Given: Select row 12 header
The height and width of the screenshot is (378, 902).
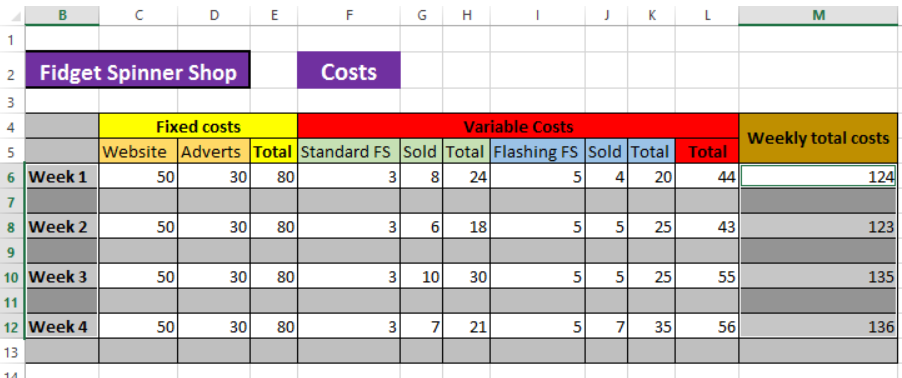Looking at the screenshot, I should click(12, 327).
